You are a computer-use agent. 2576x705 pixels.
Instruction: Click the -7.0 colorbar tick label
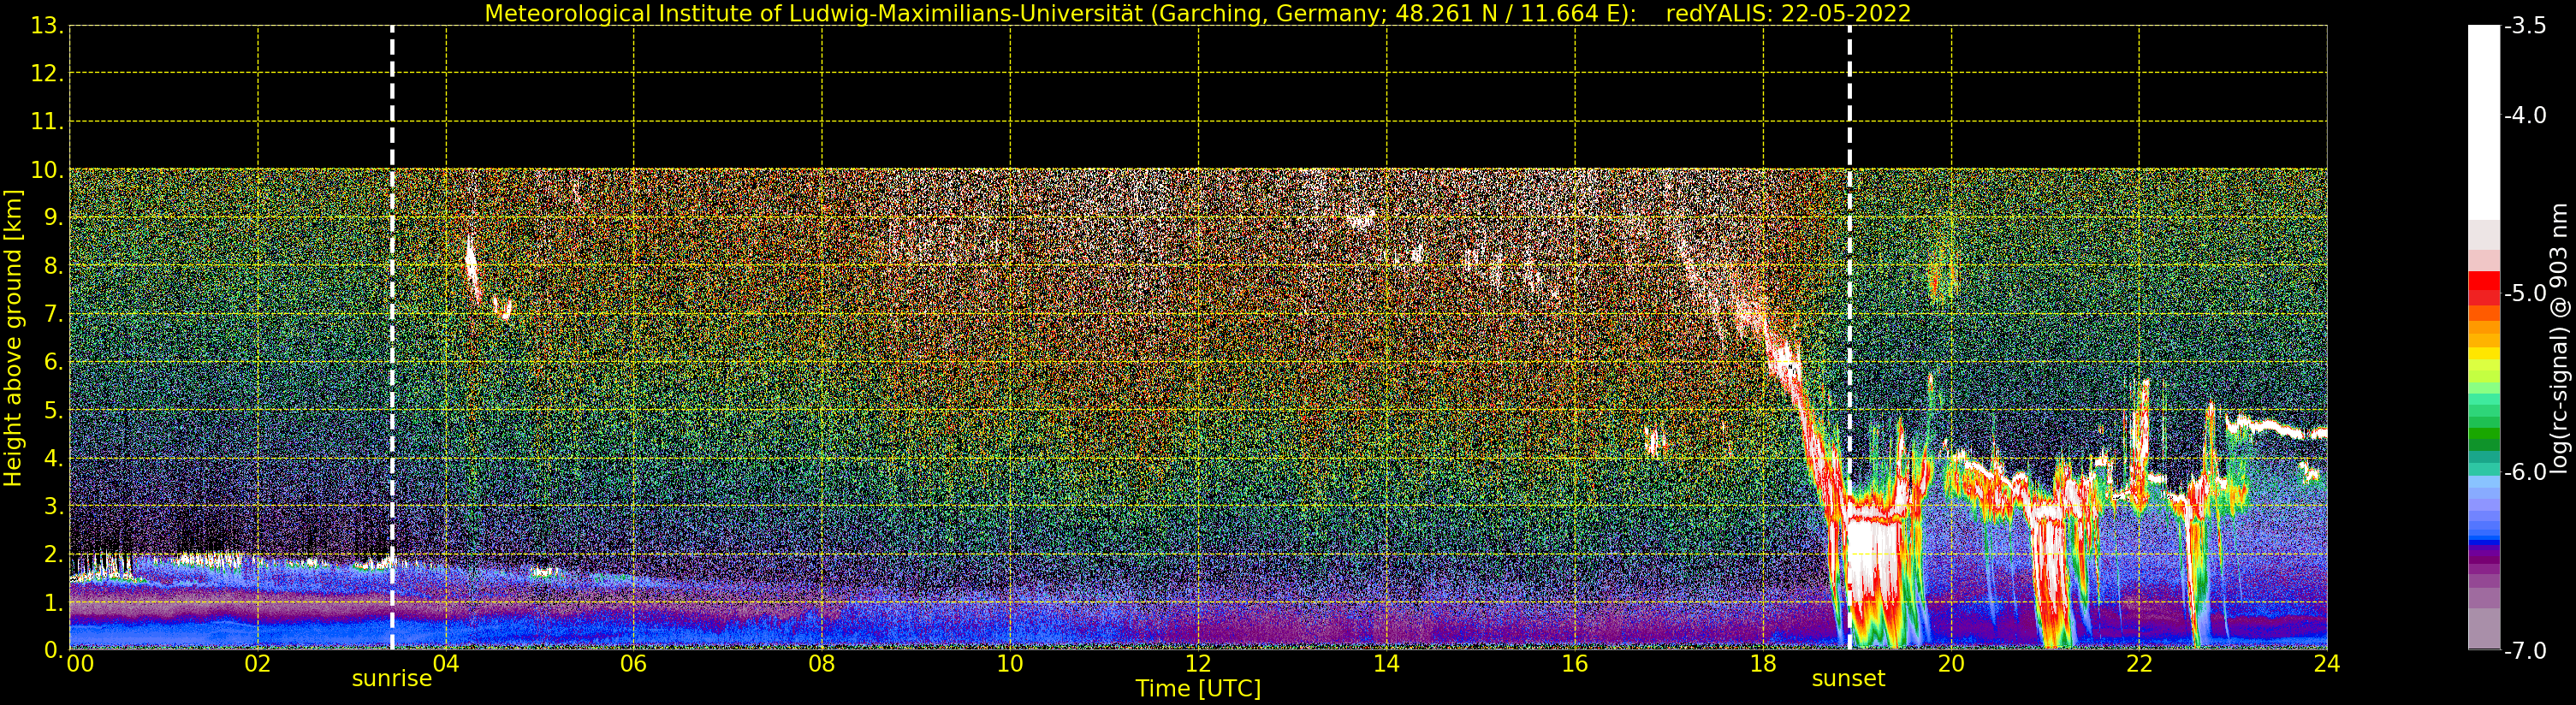2526,651
